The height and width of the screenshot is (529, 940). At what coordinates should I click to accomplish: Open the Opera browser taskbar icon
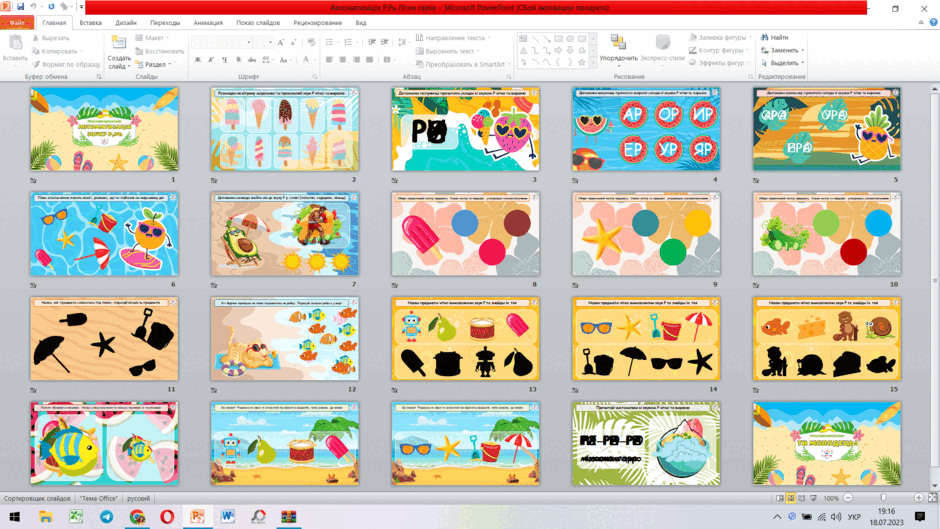[167, 516]
